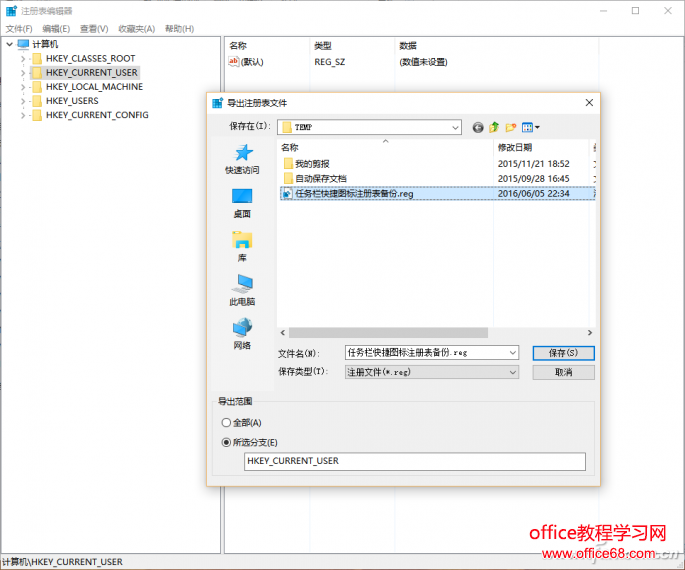Expand HKEY_CLASSES_ROOT tree node
685x570 pixels.
coord(23,59)
